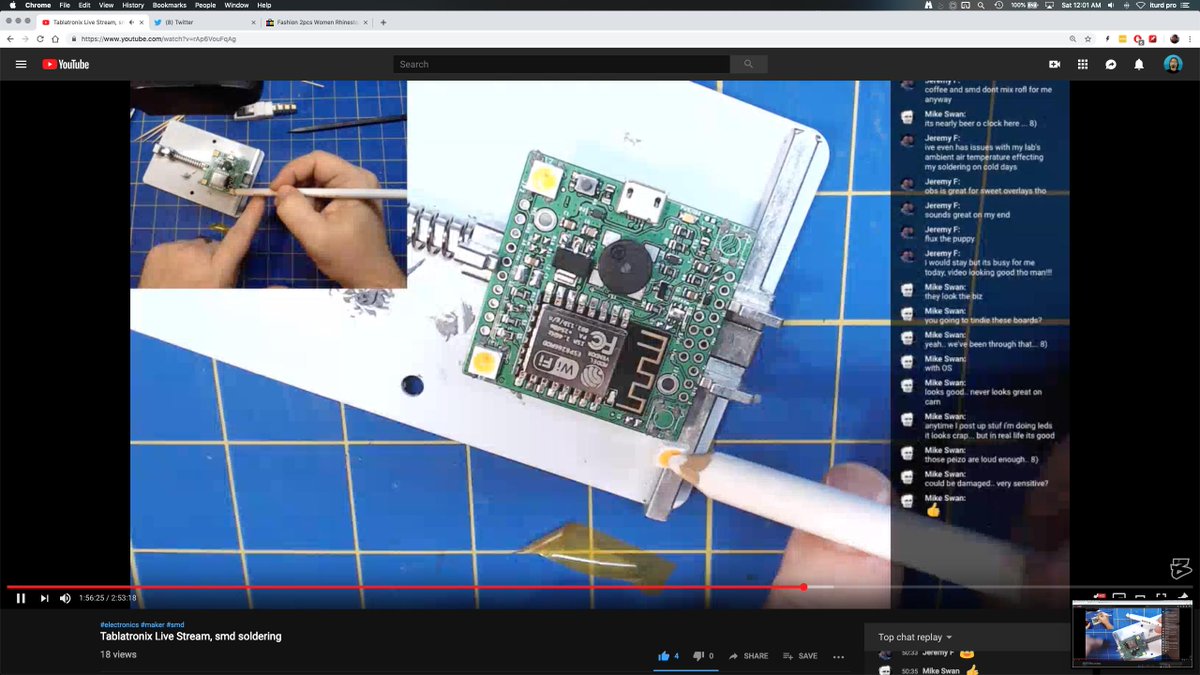Reload the page

(x=40, y=39)
